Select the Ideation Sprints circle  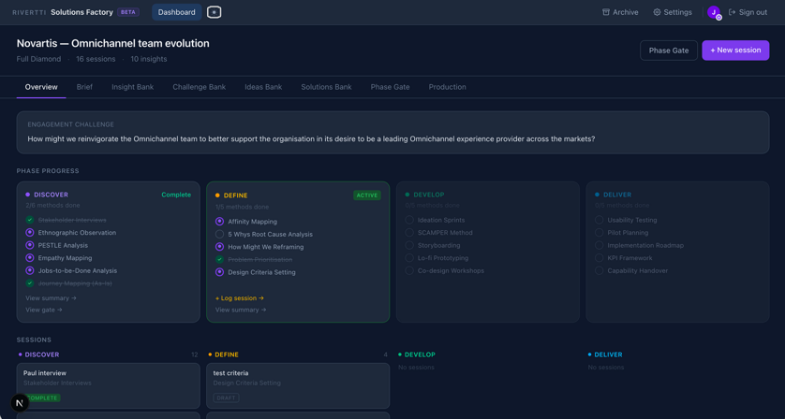coord(409,220)
